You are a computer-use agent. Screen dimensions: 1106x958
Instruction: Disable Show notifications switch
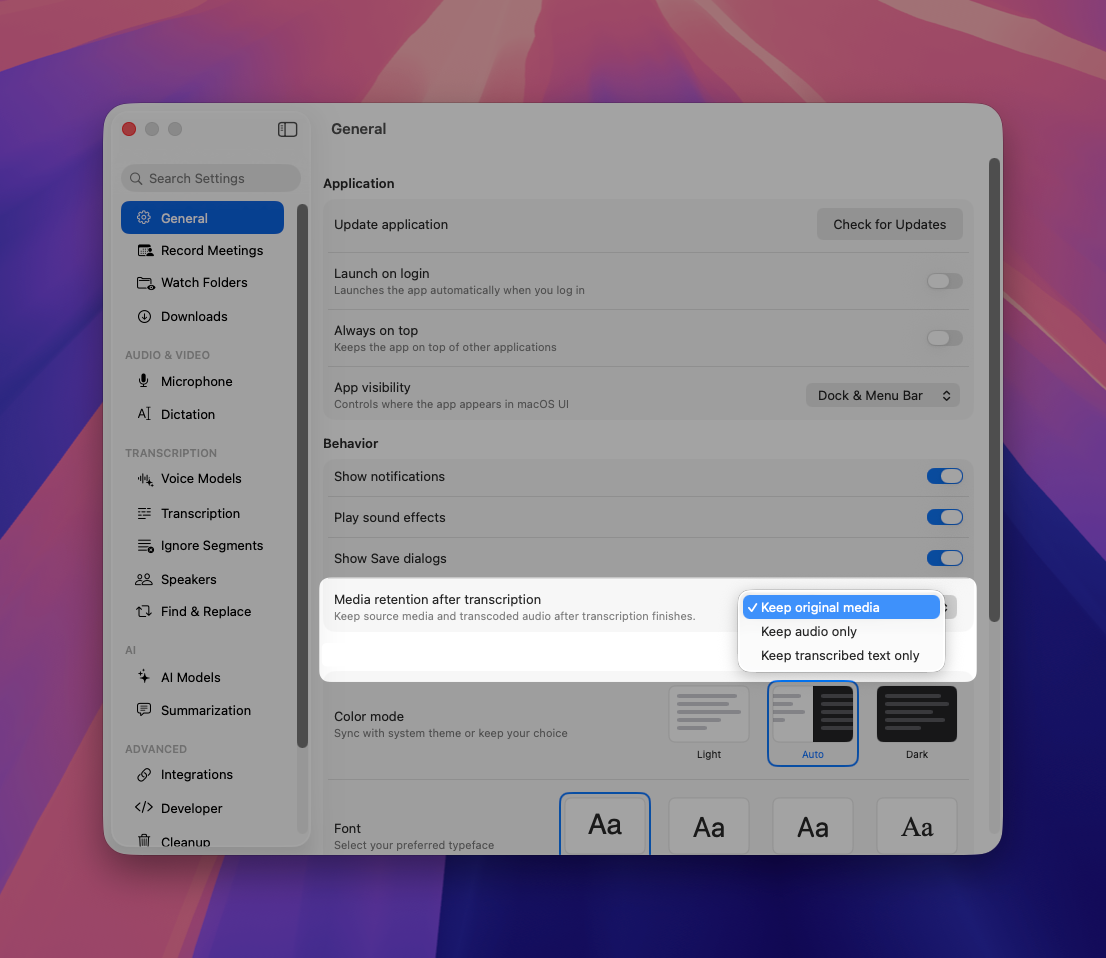[944, 476]
